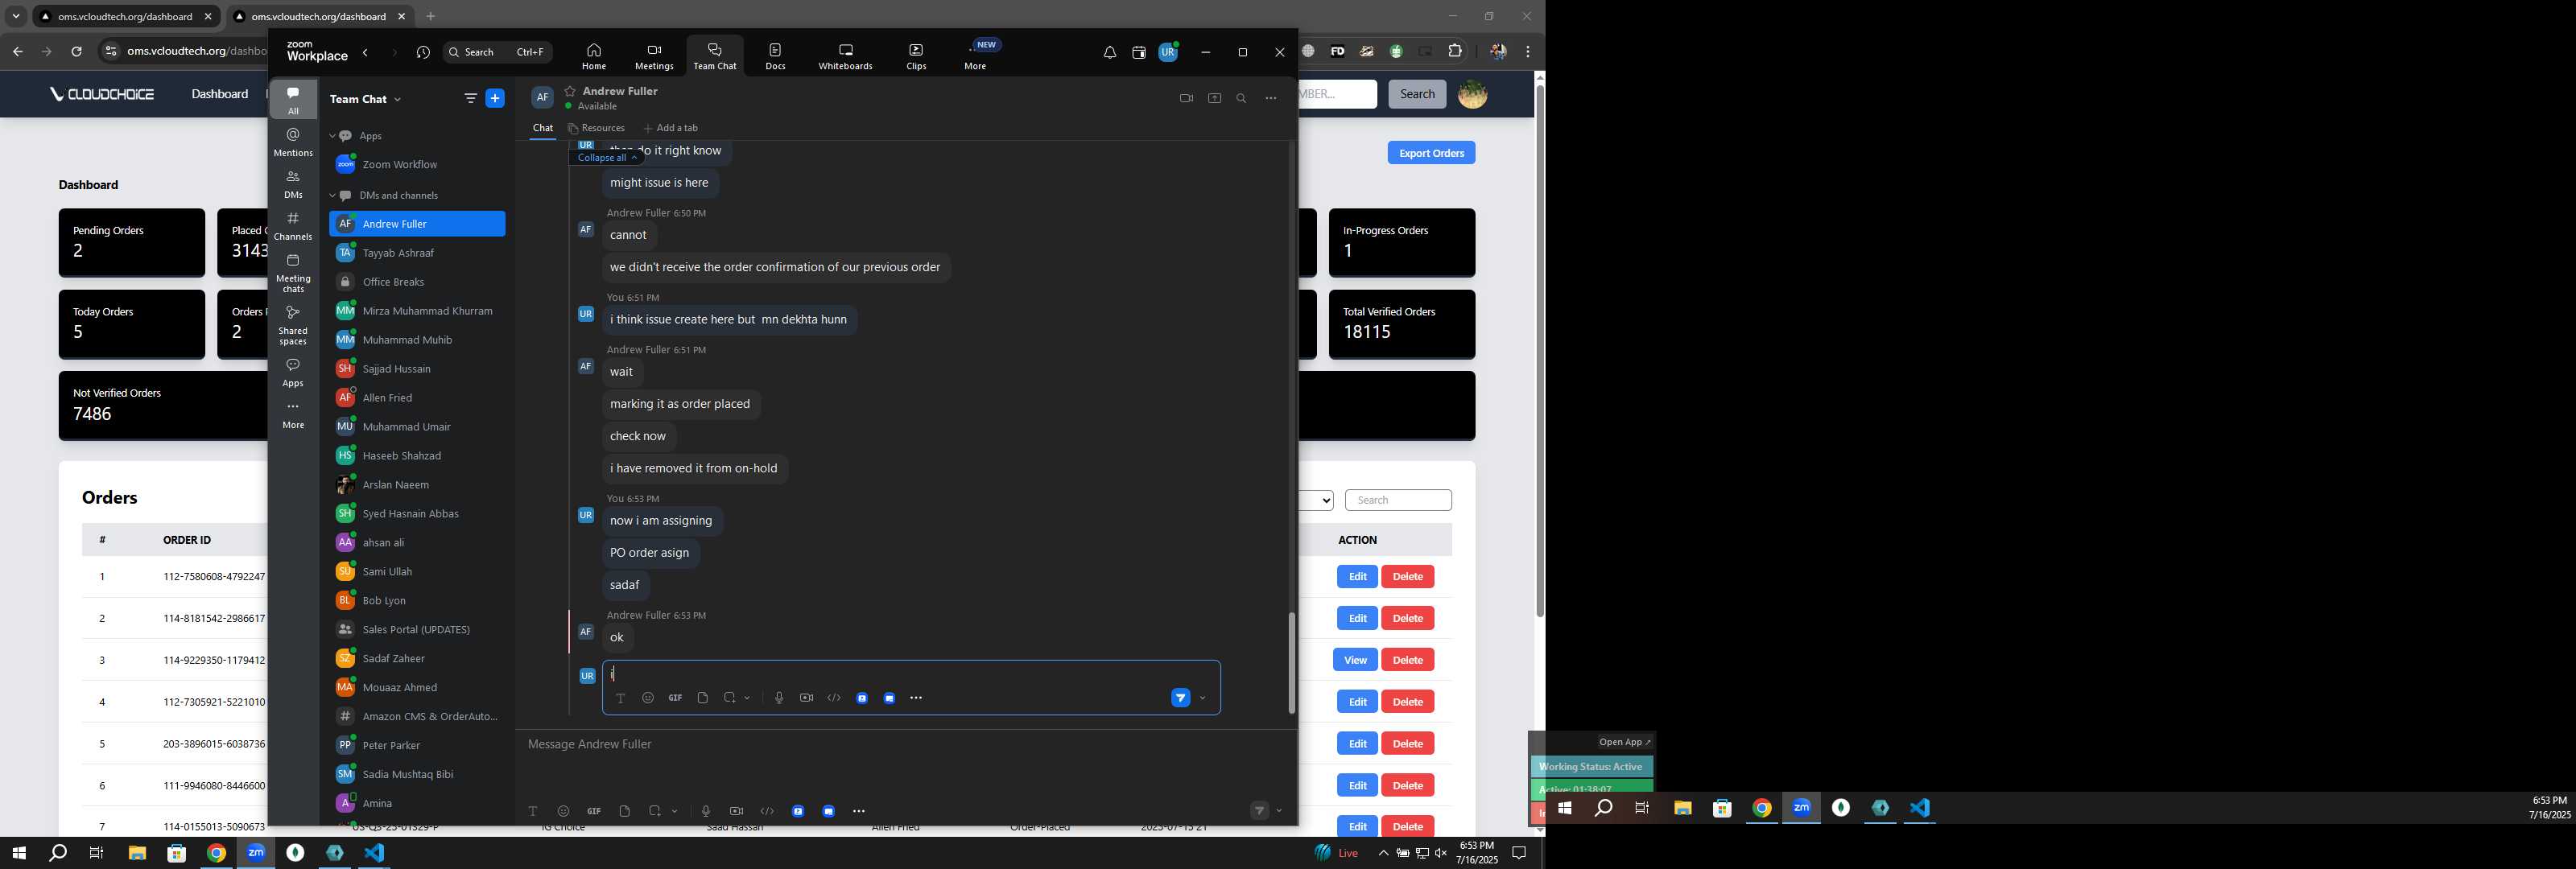
Task: Click Dashboard link in CloudChoice navbar
Action: click(220, 94)
